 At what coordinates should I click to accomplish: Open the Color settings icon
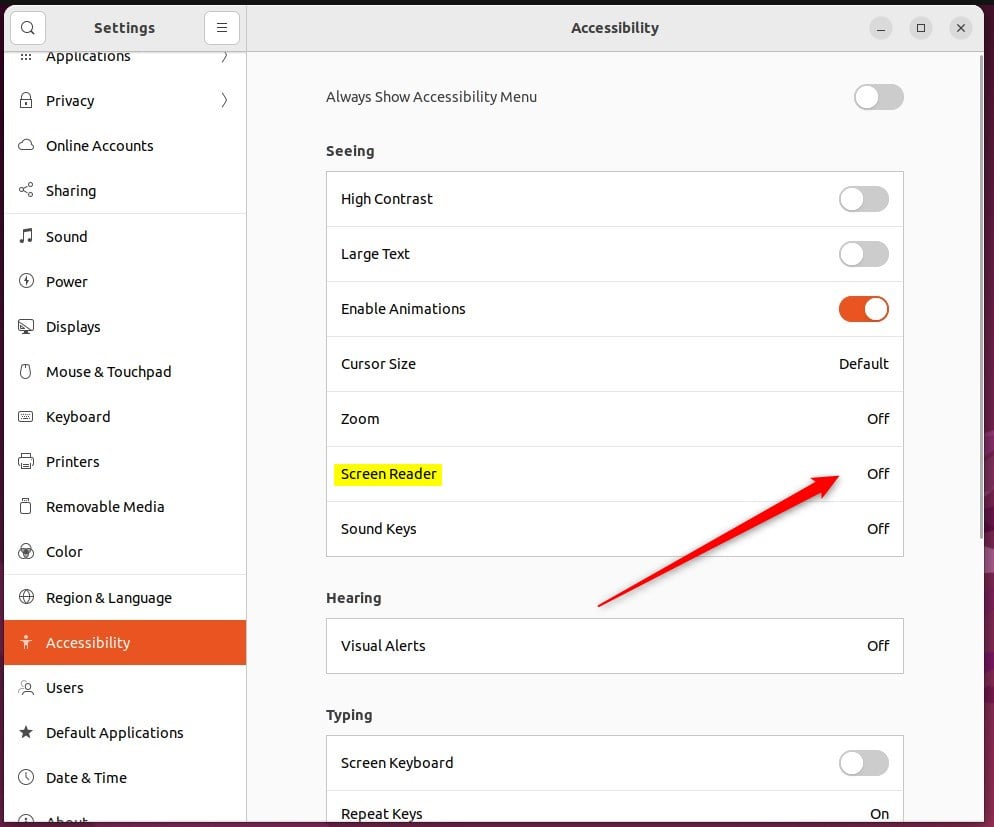pyautogui.click(x=27, y=551)
